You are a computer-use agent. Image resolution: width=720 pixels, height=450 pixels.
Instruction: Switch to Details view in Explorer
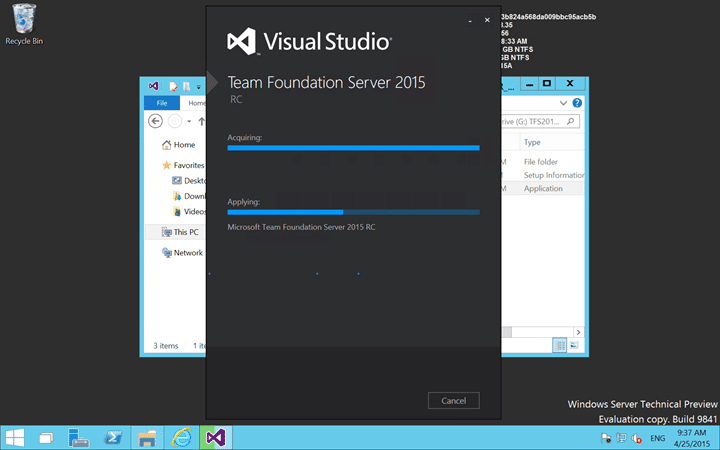click(559, 345)
